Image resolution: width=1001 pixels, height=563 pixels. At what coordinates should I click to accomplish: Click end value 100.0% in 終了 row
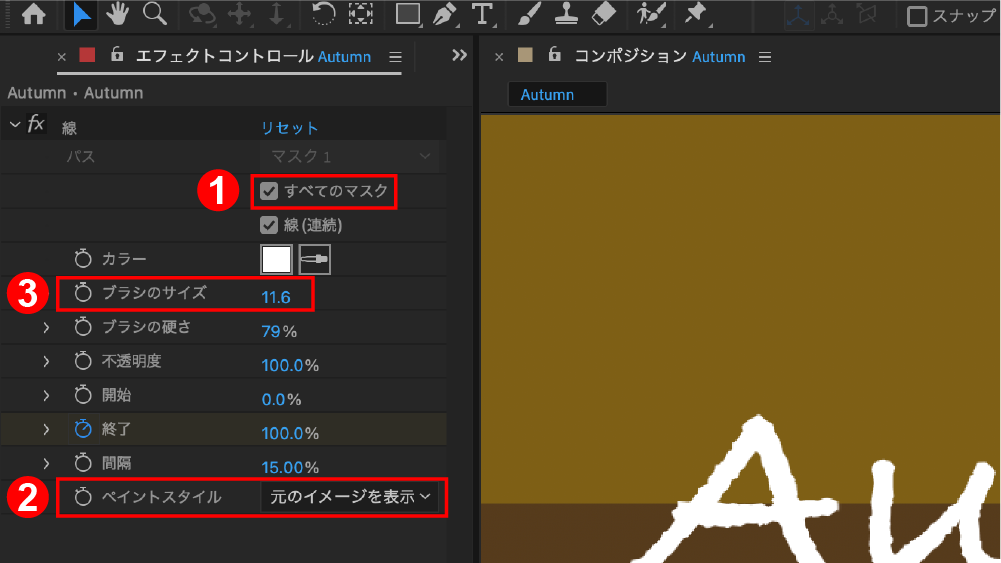coord(290,433)
